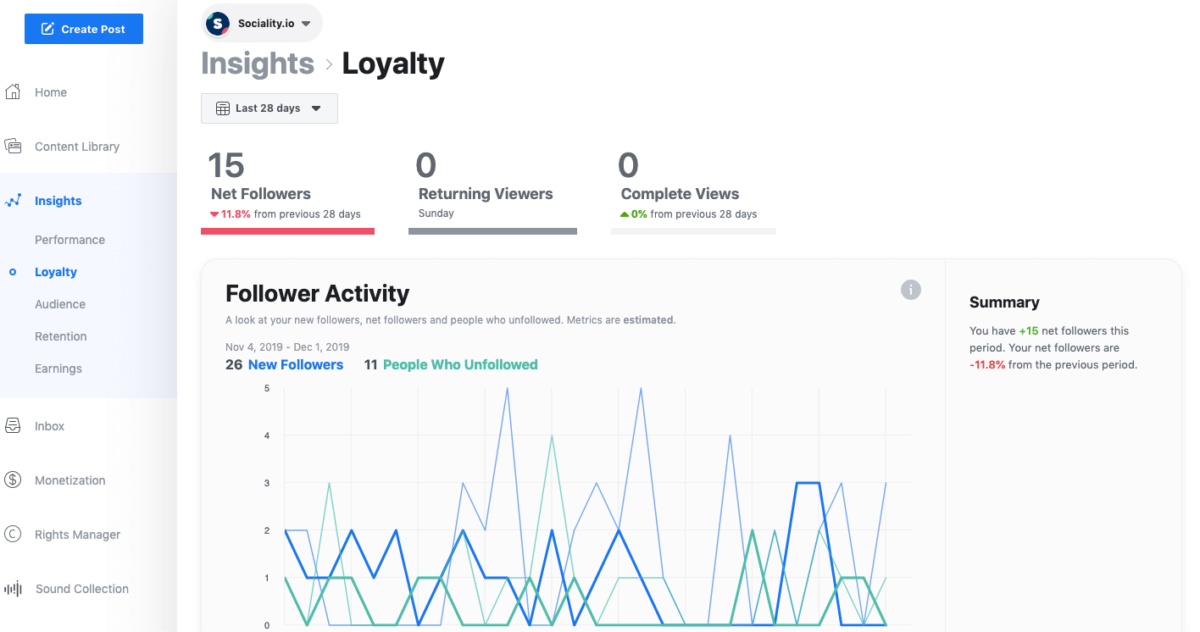Screen dimensions: 1200x632
Task: Select the Insights chart icon
Action: point(14,200)
